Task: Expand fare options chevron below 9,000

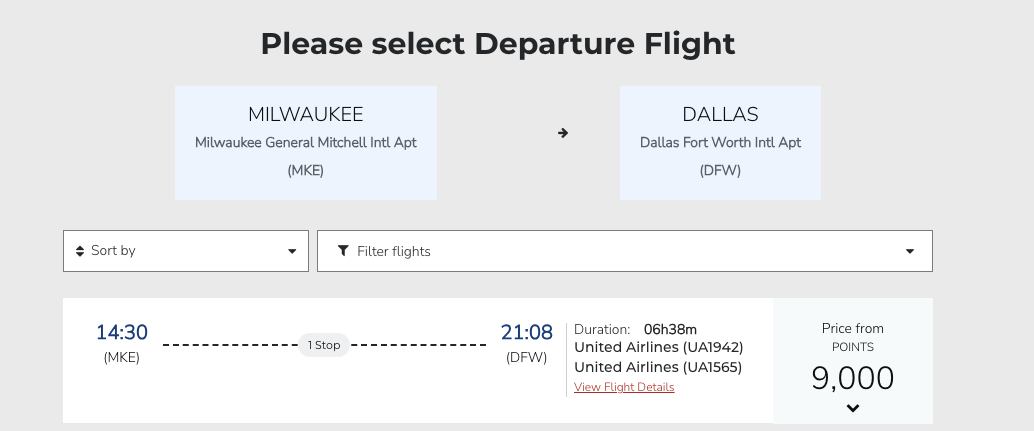Action: click(x=853, y=408)
